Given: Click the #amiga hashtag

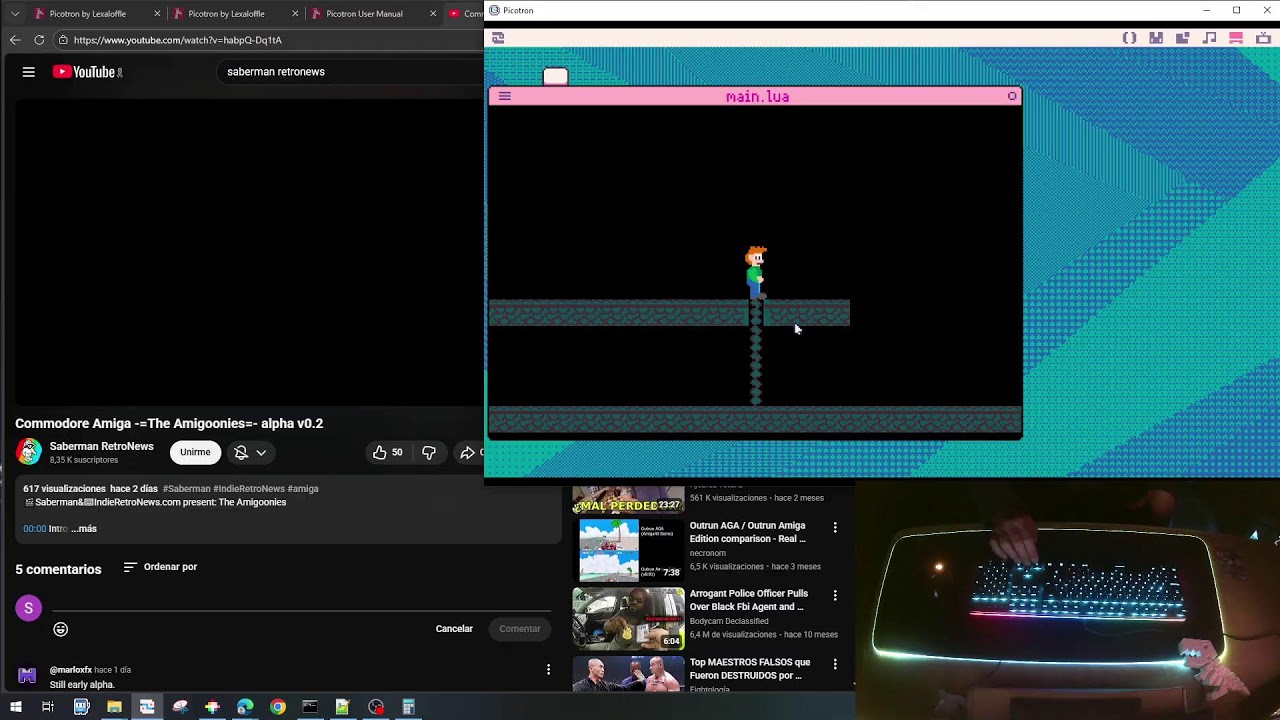Looking at the screenshot, I should [303, 489].
